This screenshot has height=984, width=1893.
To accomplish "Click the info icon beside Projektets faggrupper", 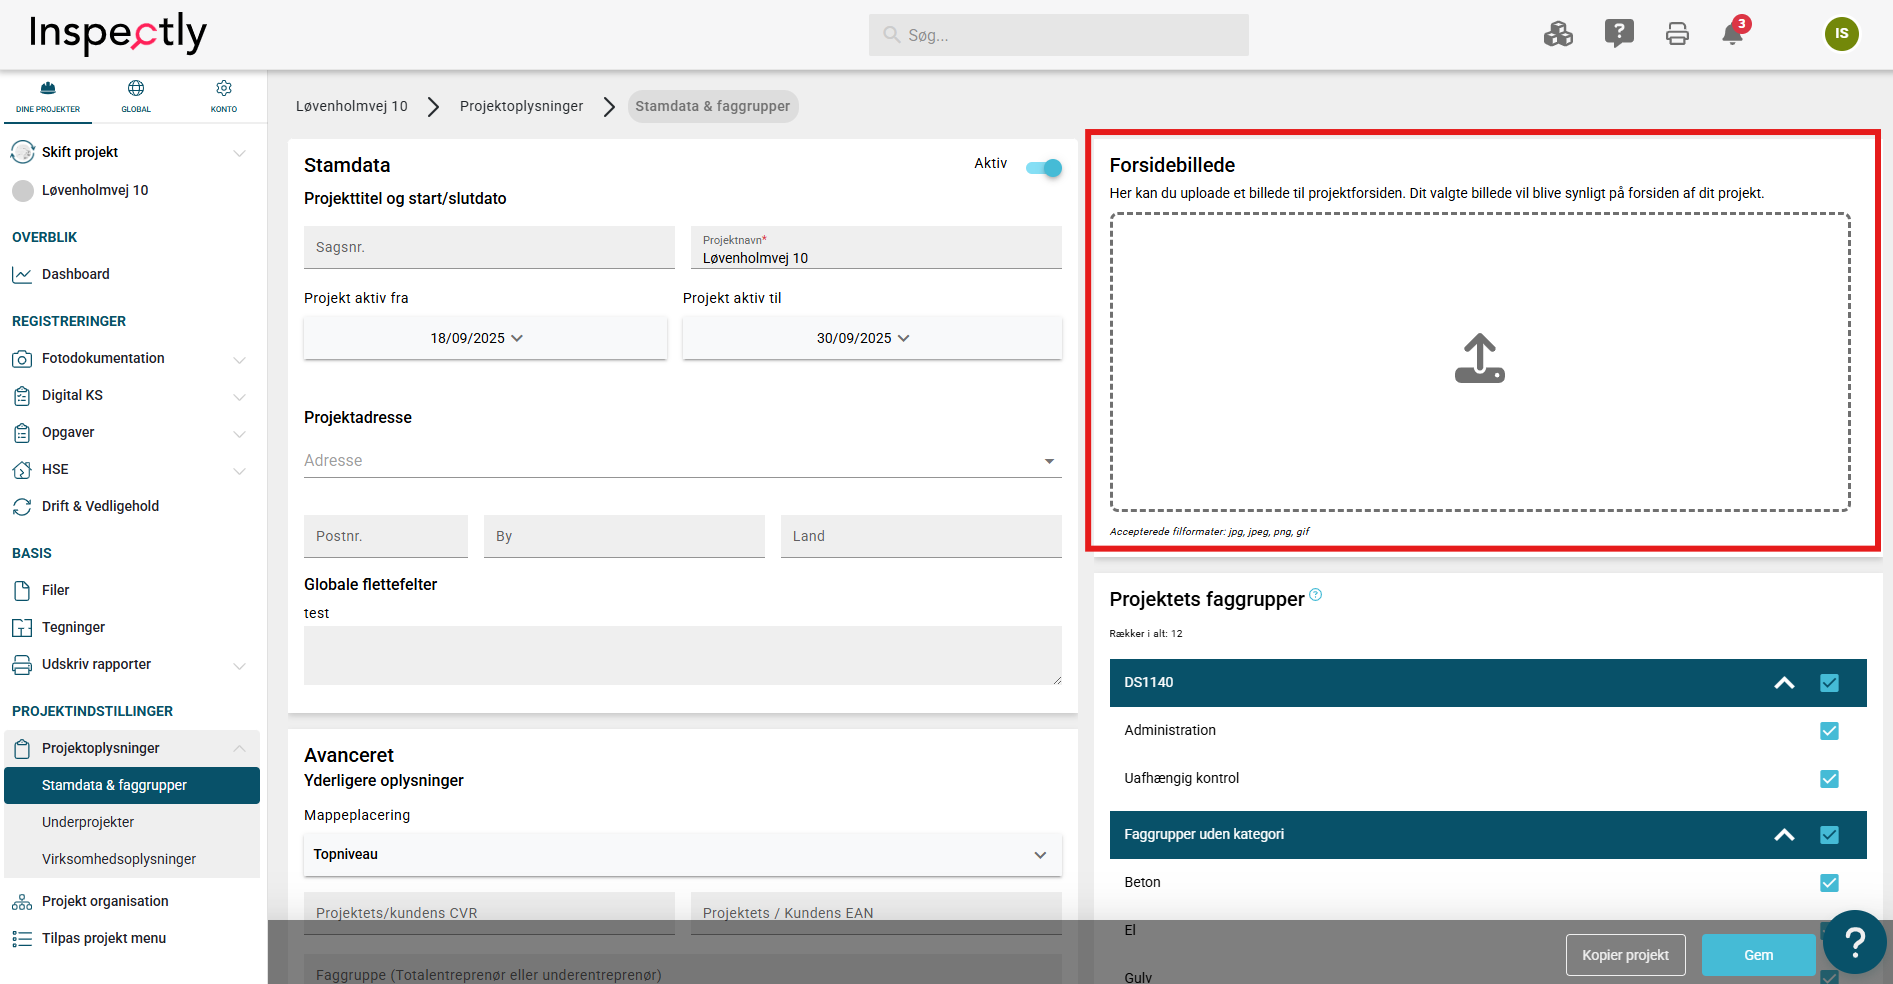I will pos(1316,595).
